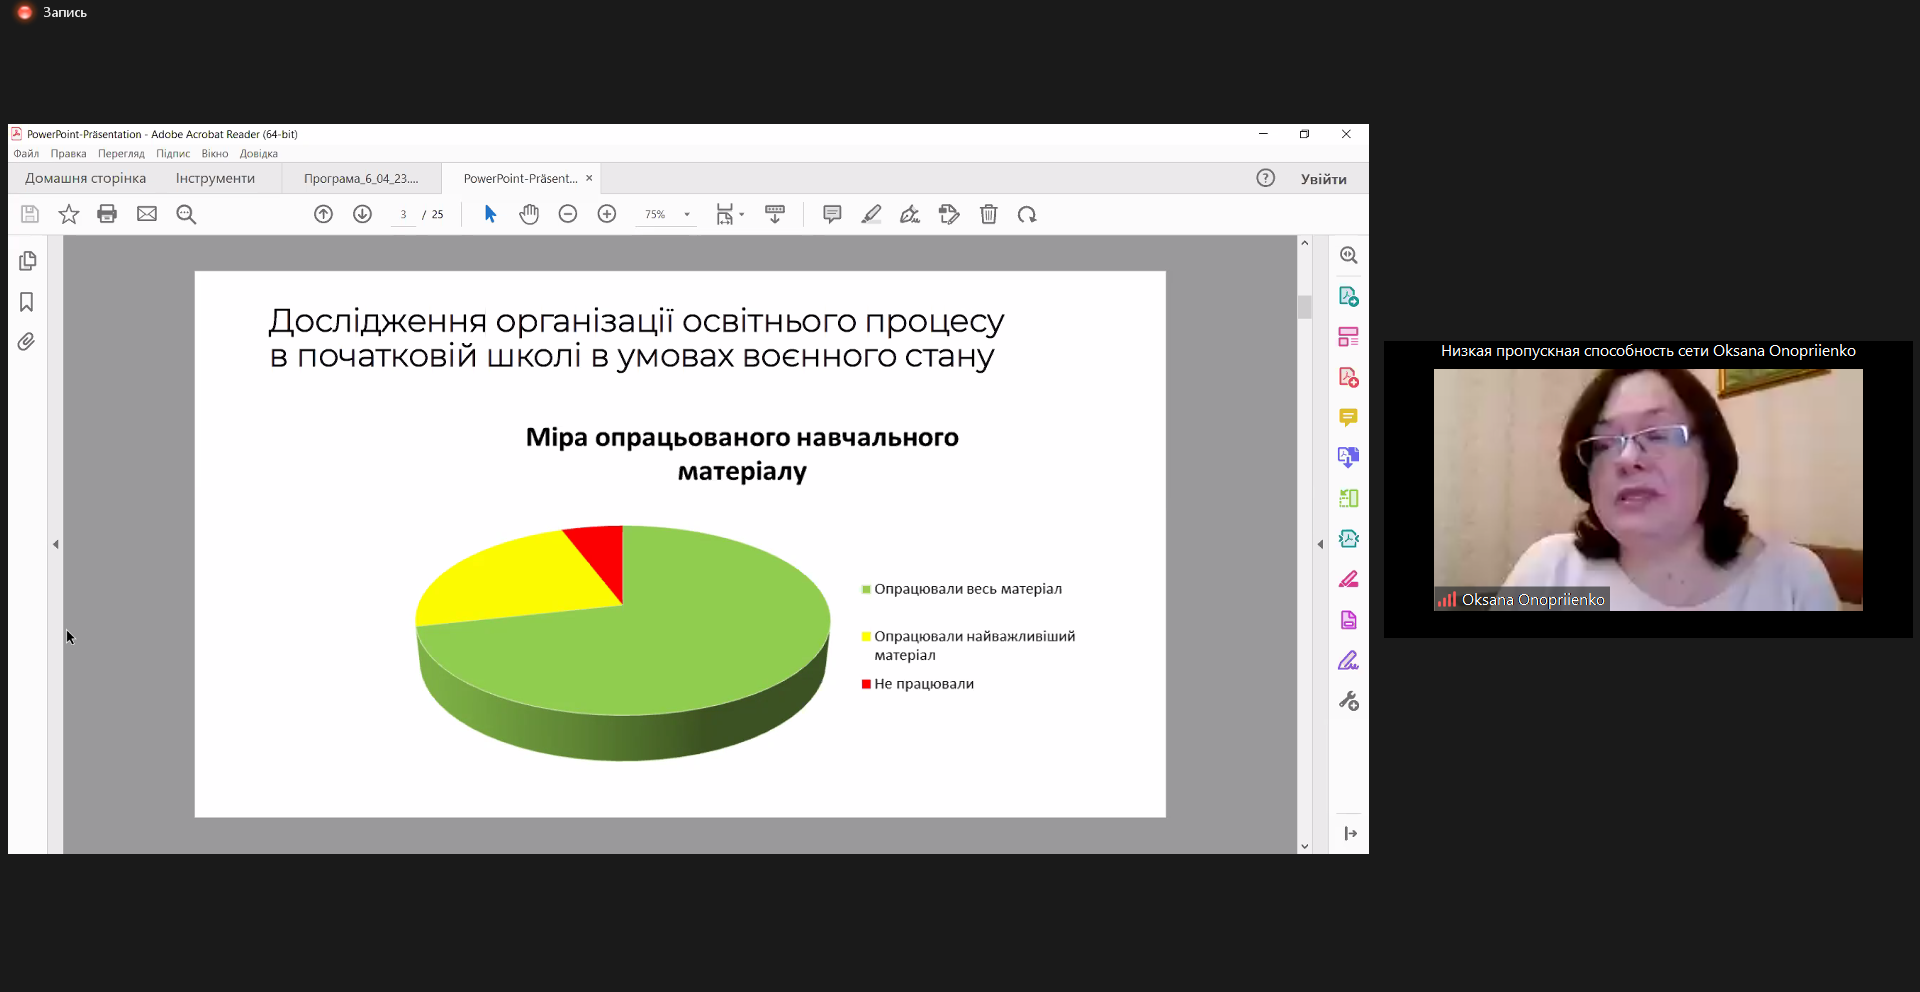
Task: Add file to starred favorites
Action: [69, 214]
